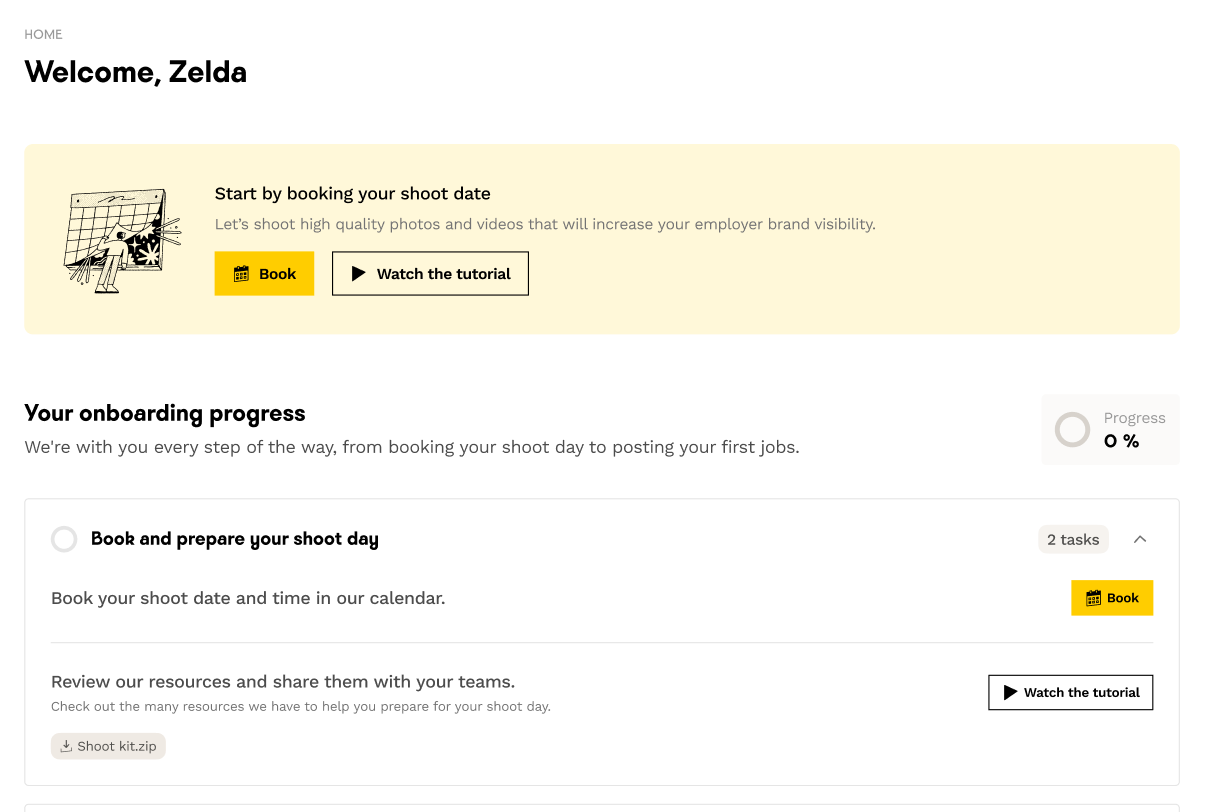Click the "Welcome, Zelda" heading
The image size is (1212, 812).
coord(136,72)
